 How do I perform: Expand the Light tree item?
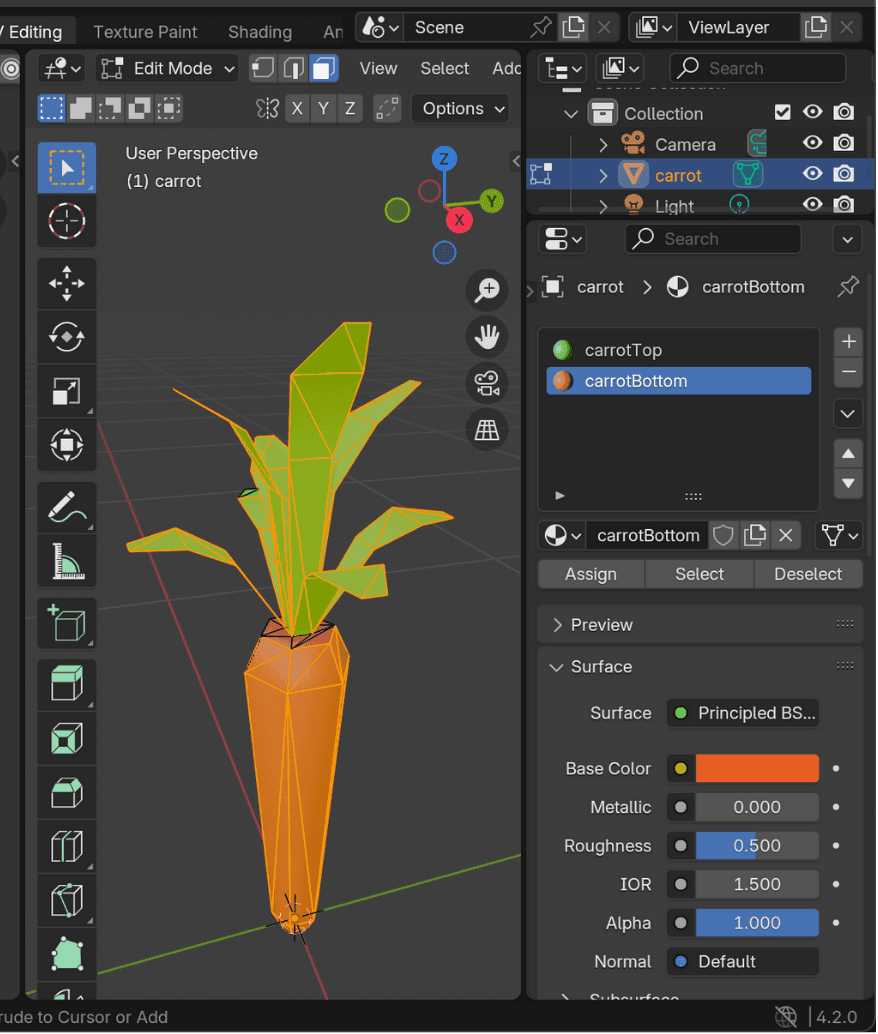(603, 206)
